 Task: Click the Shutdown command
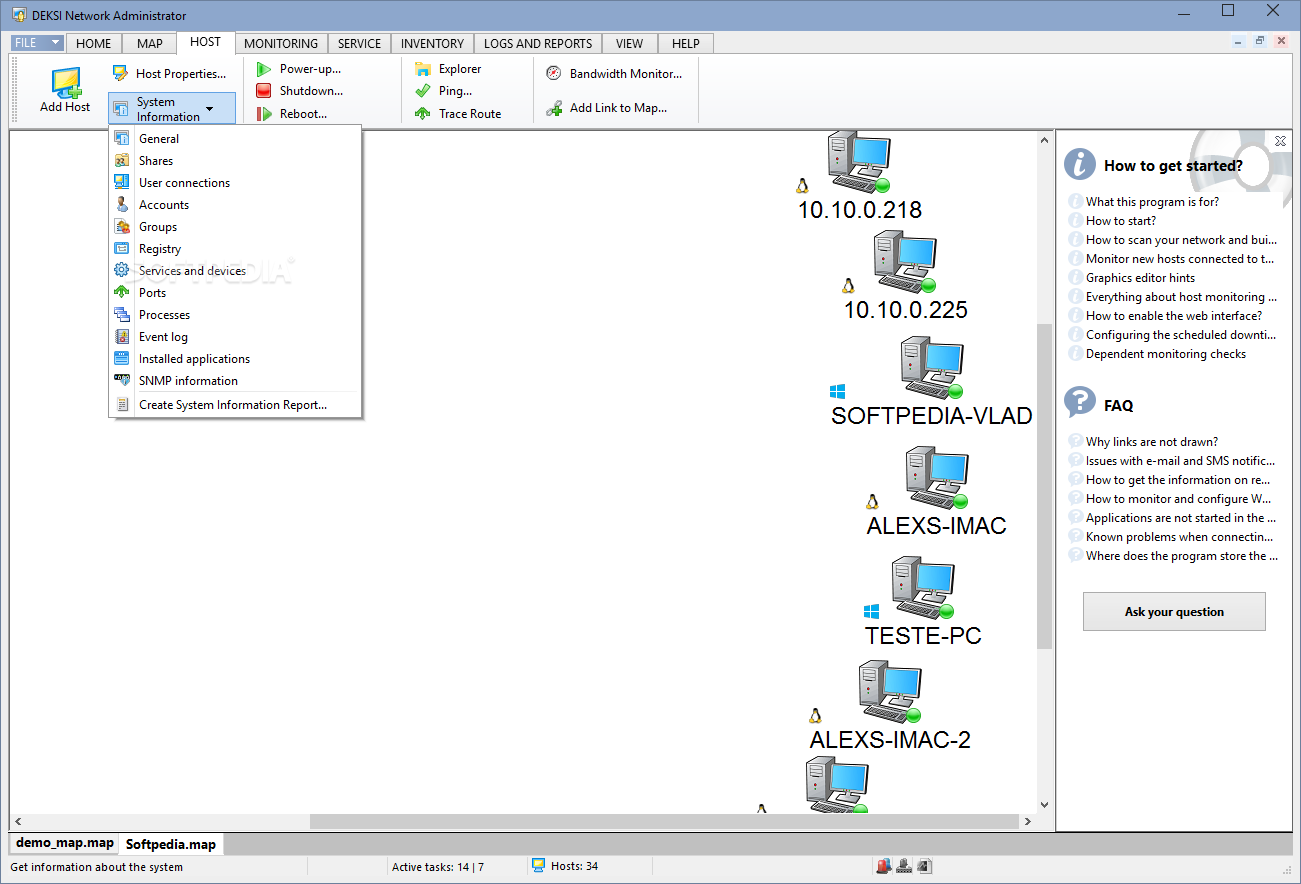(x=300, y=91)
